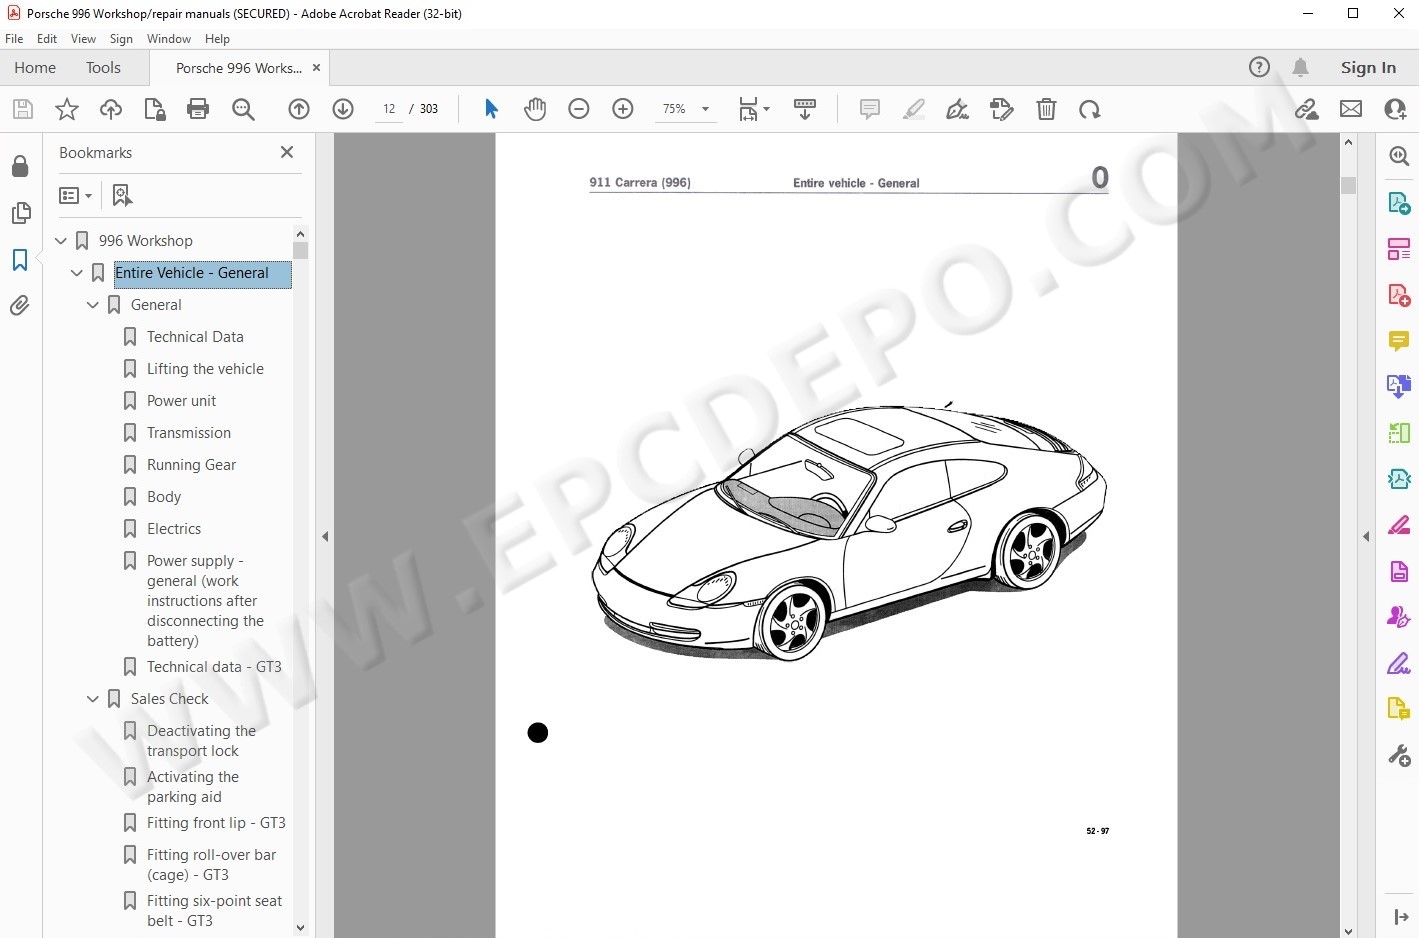Open the Transmission bookmark
This screenshot has height=938, width=1419.
click(189, 433)
